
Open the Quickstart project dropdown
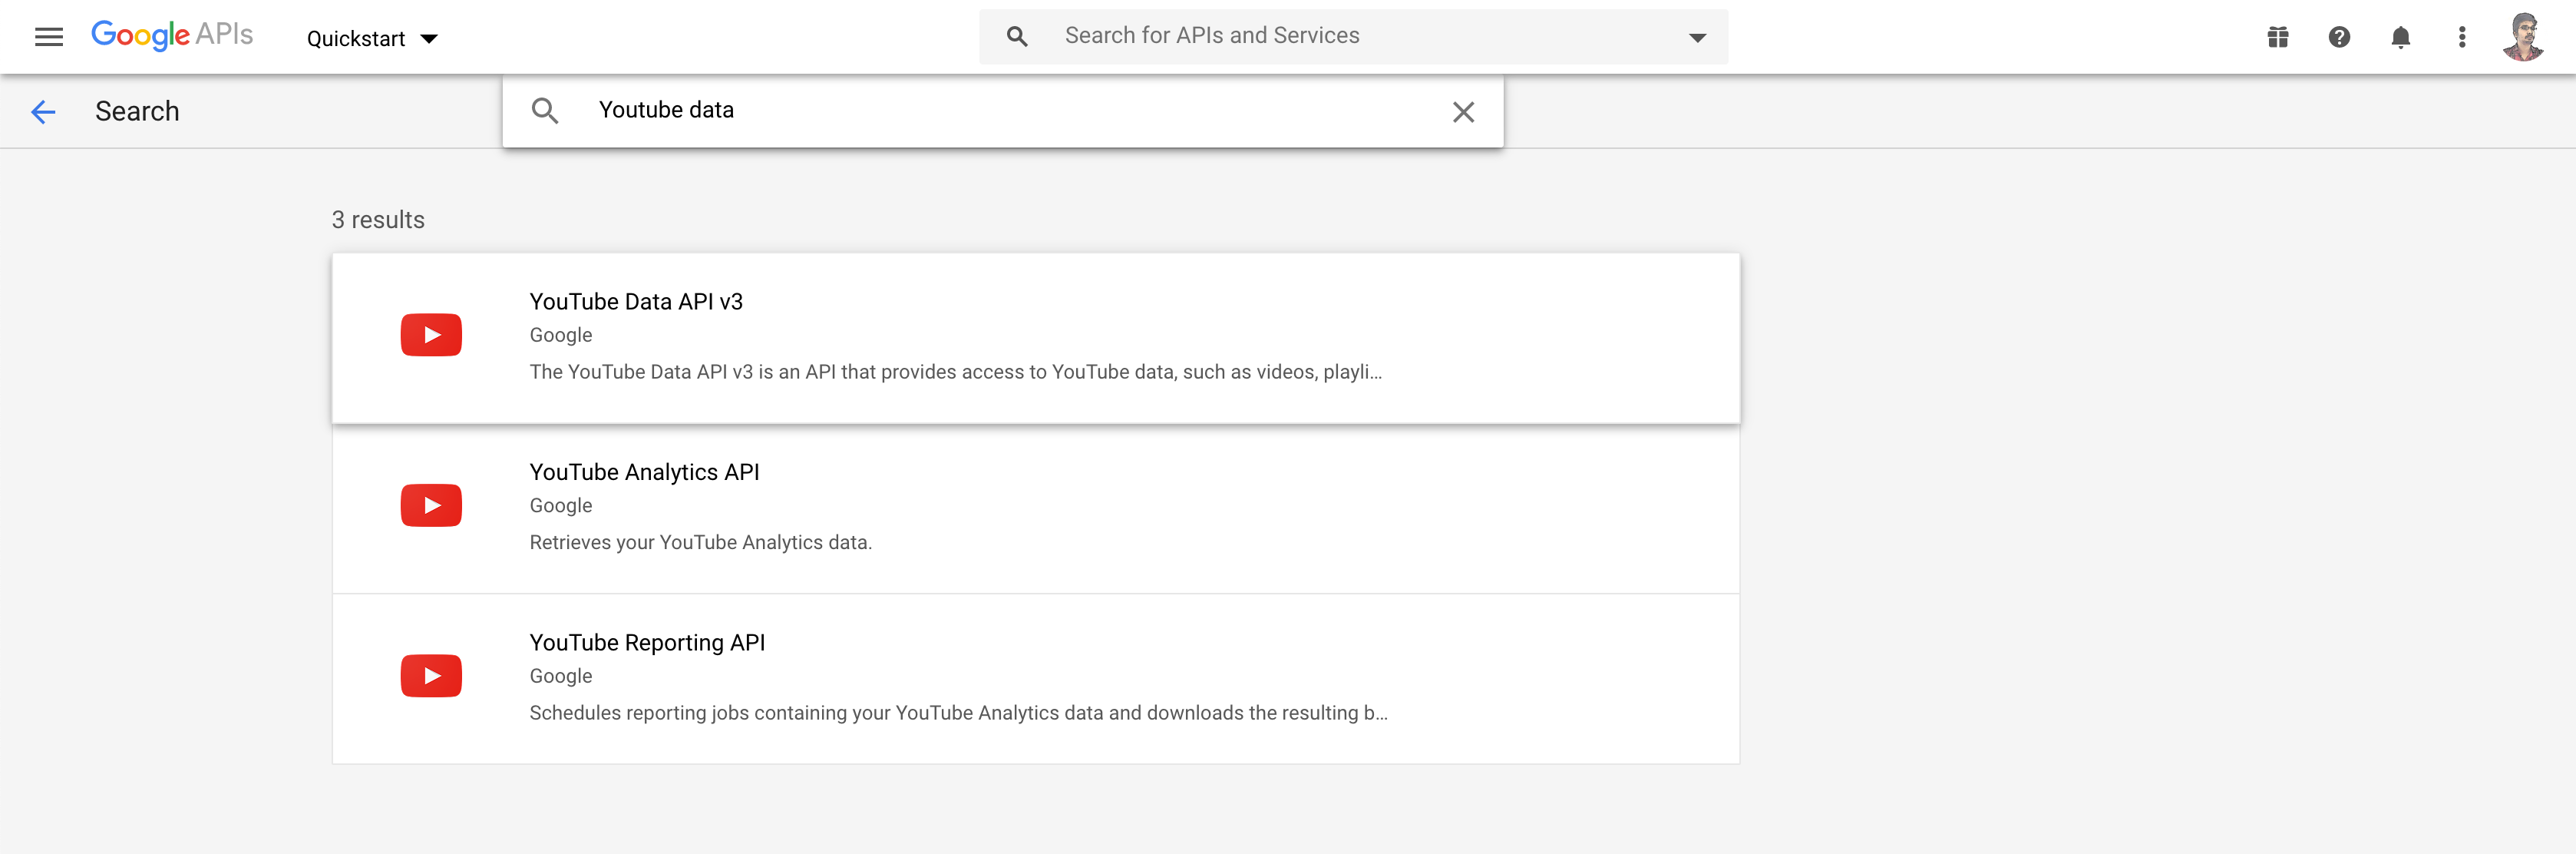pos(372,38)
